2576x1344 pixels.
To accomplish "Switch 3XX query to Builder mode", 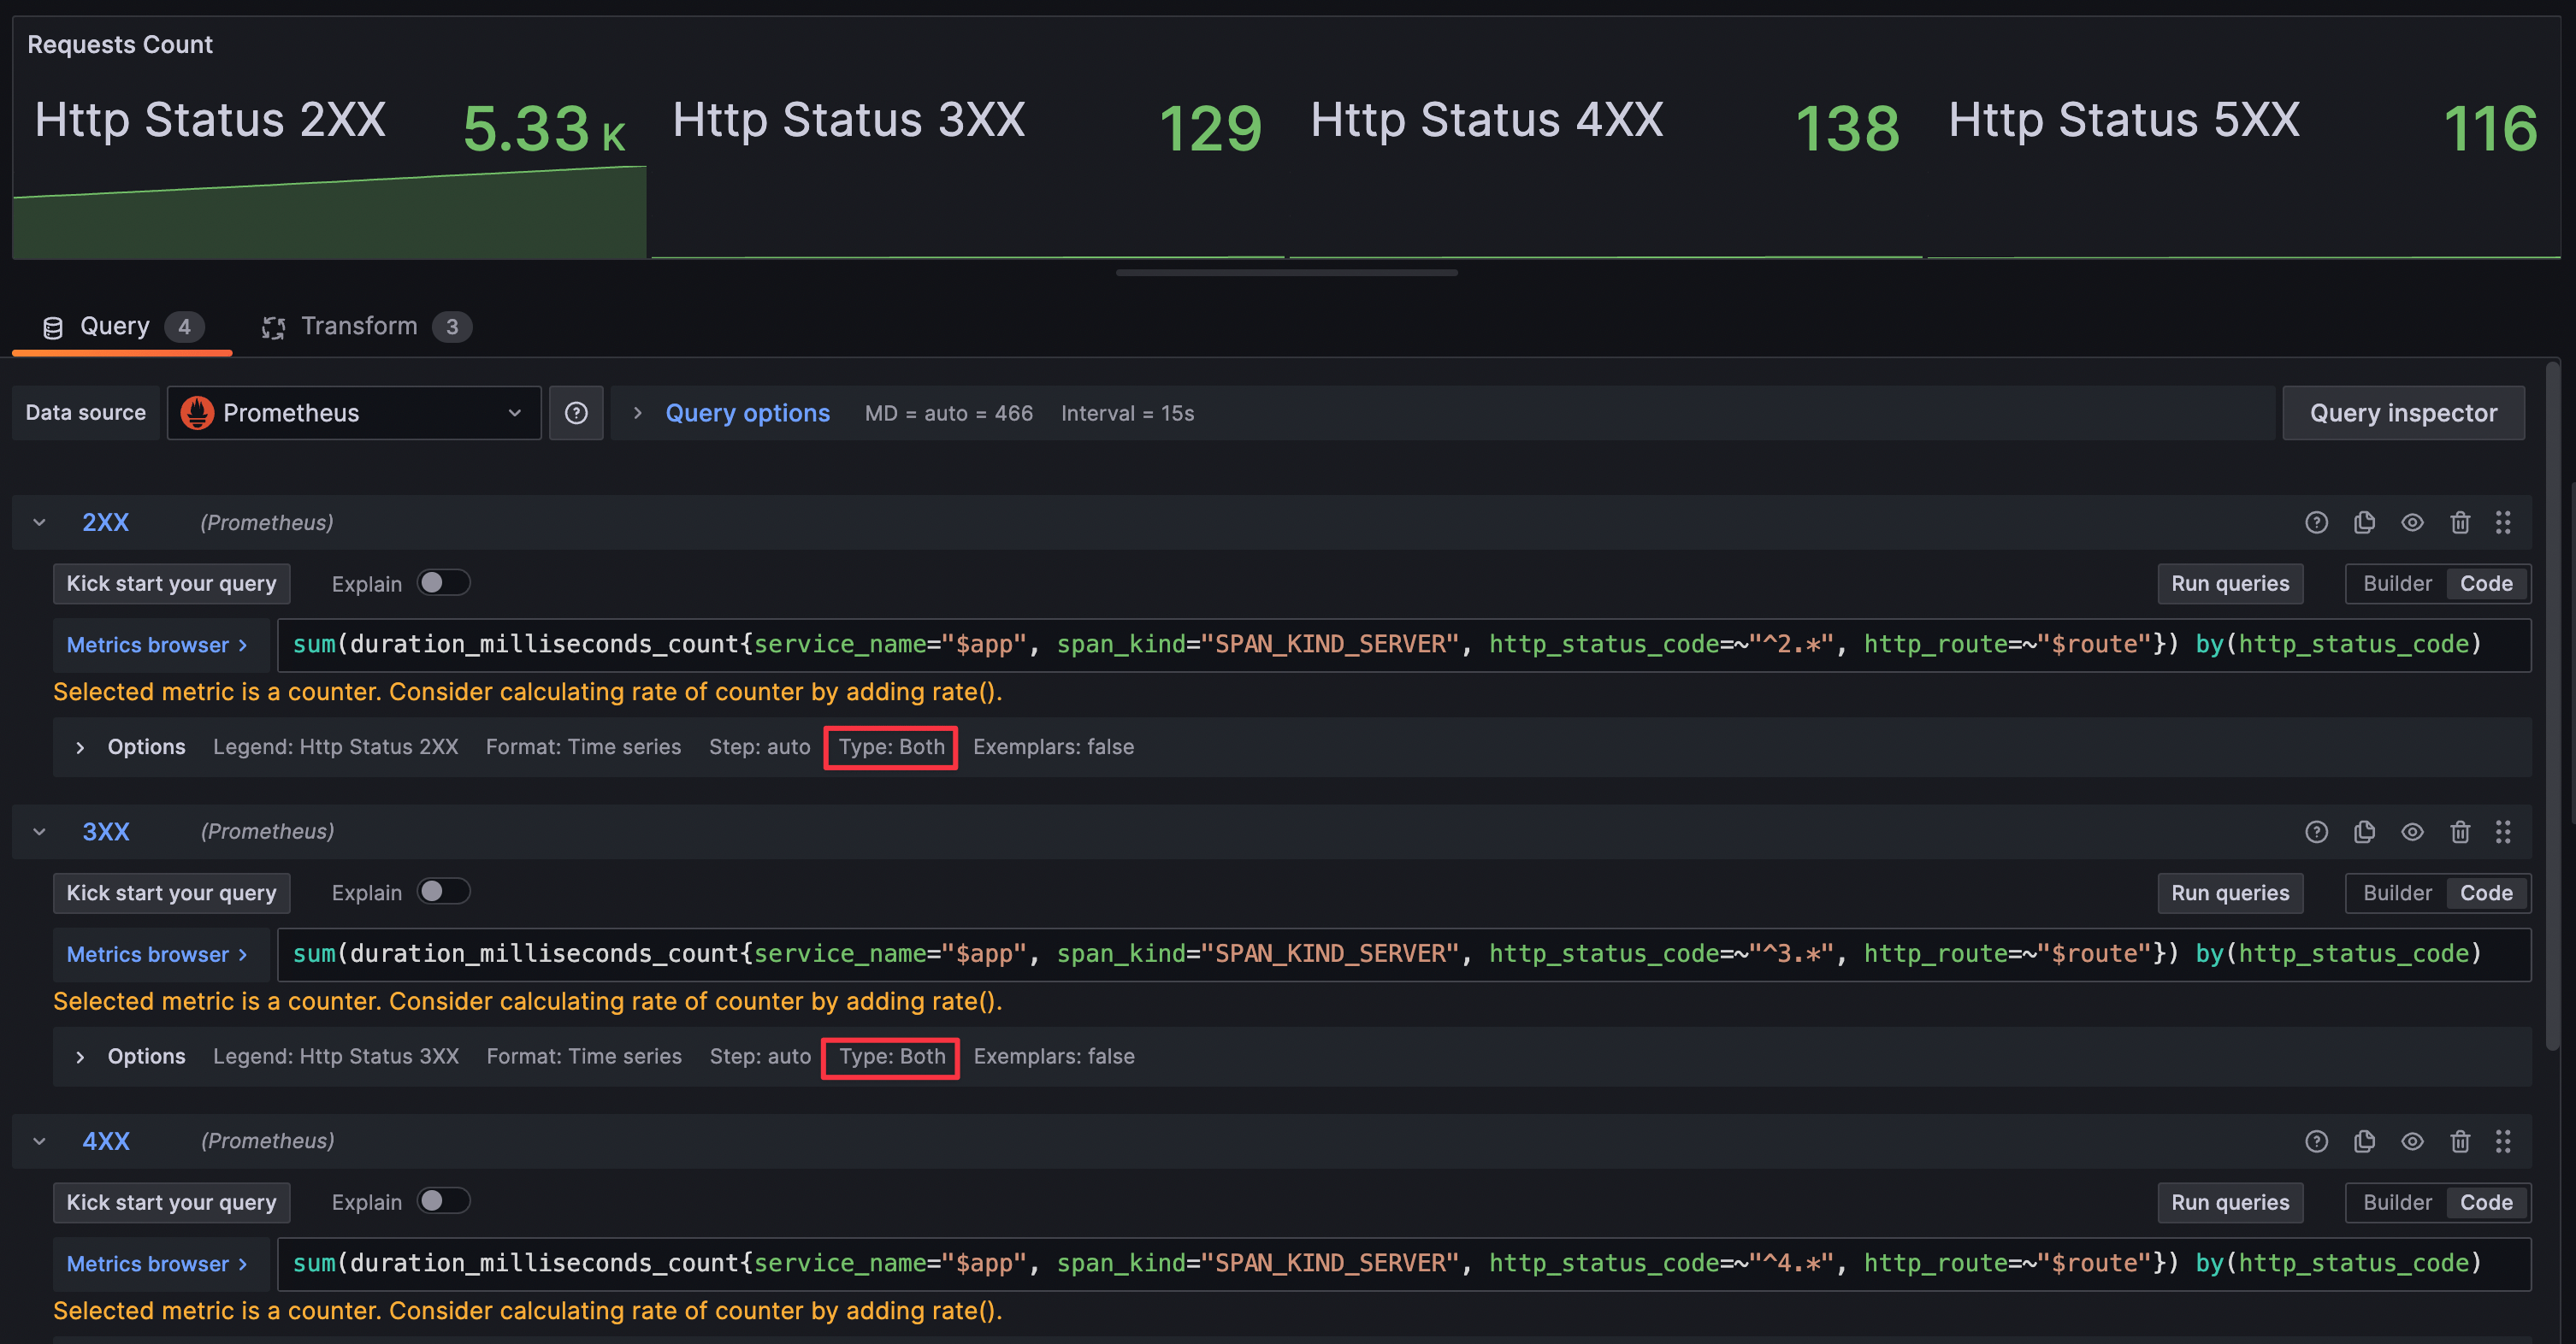I will (x=2396, y=893).
